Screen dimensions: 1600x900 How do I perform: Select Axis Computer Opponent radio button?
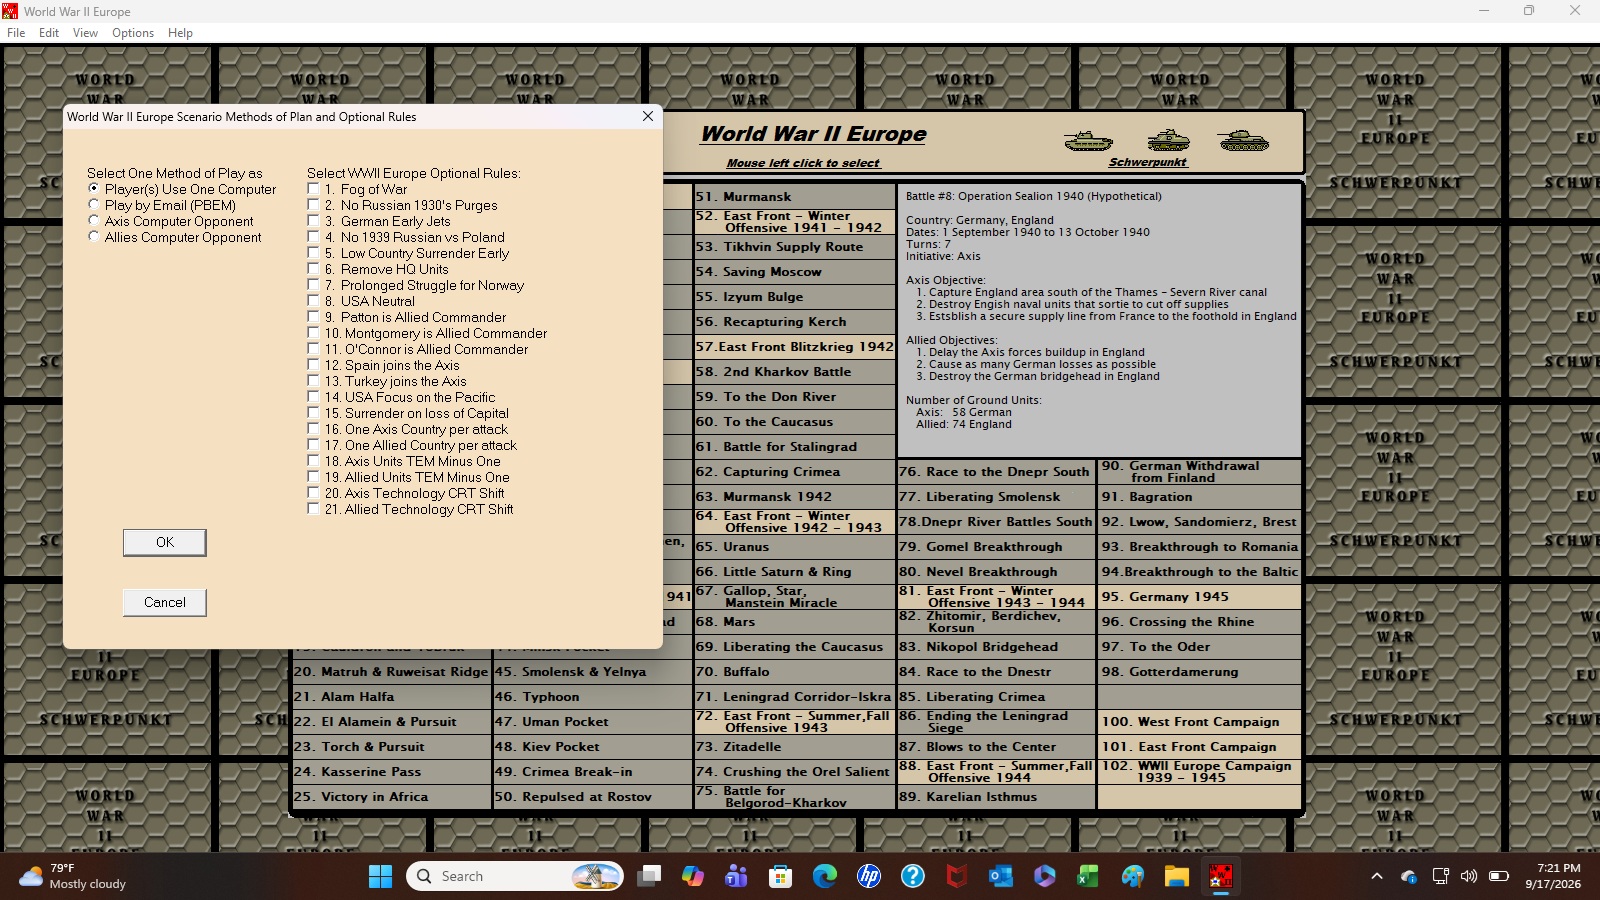click(94, 221)
